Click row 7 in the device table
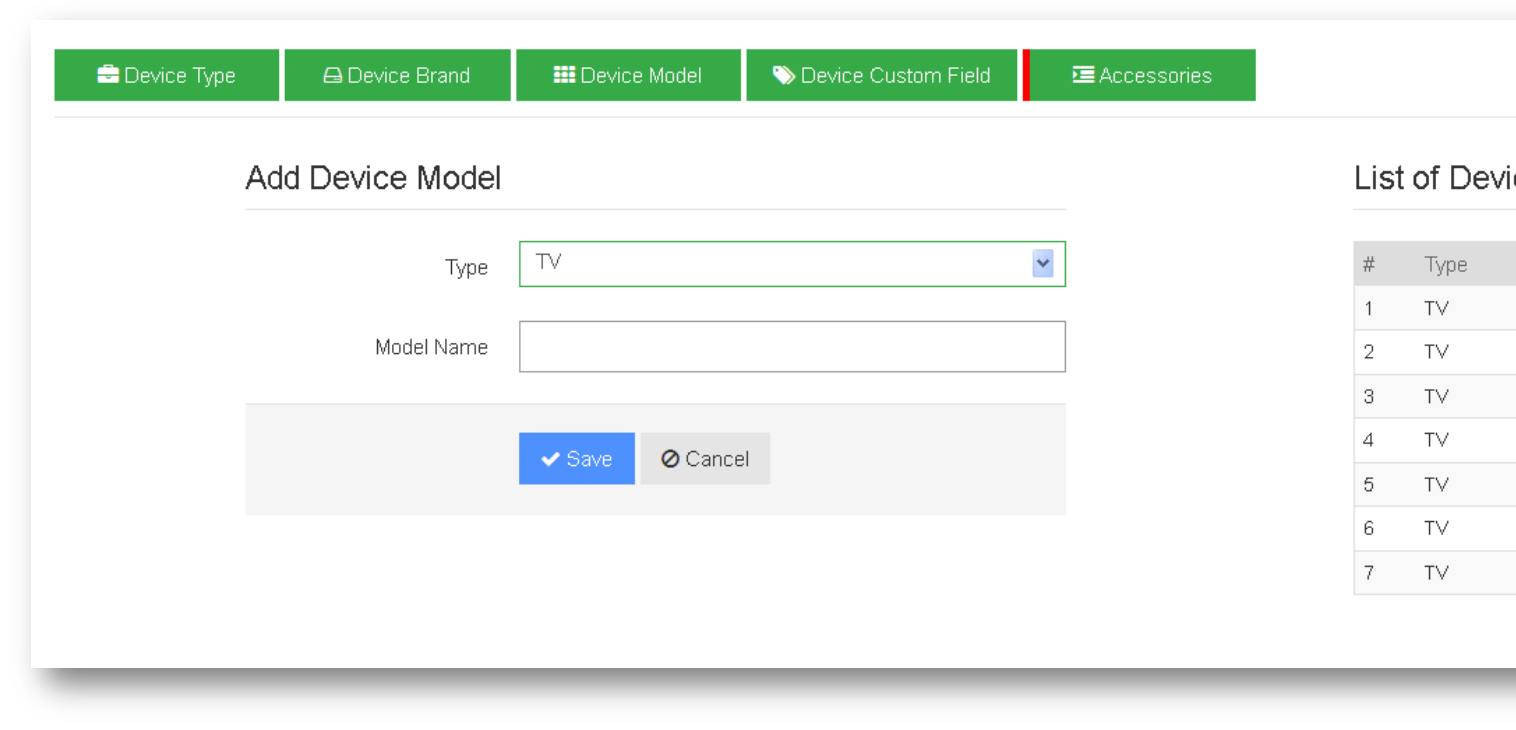This screenshot has height=730, width=1516. [x=1436, y=573]
